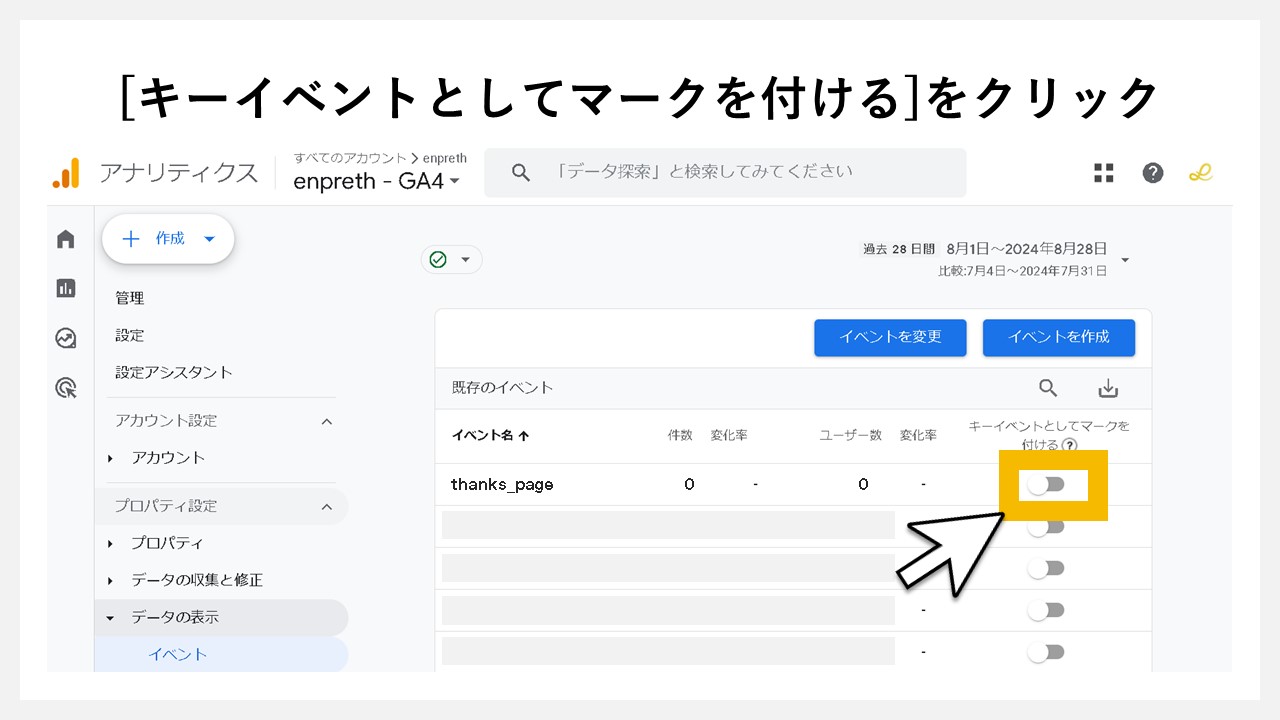
Task: Open the Google apps grid icon
Action: (x=1103, y=172)
